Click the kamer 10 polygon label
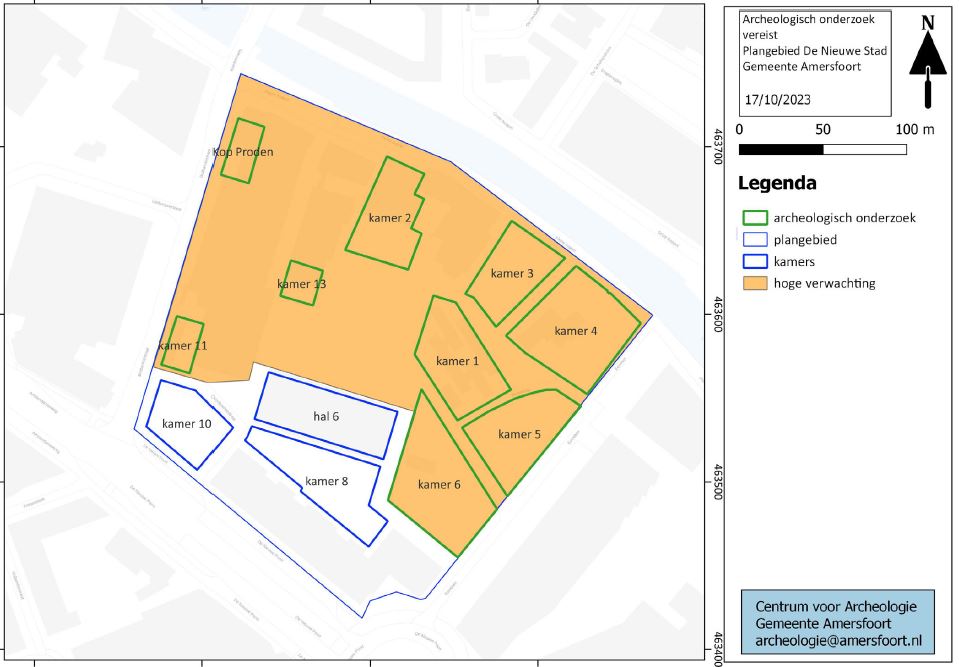 [x=186, y=424]
